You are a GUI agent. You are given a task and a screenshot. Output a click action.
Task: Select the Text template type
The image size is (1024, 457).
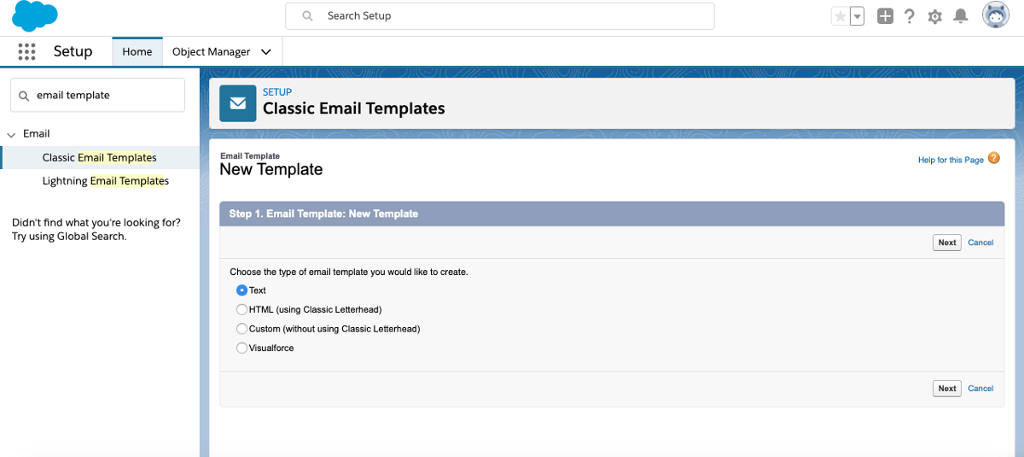[242, 291]
